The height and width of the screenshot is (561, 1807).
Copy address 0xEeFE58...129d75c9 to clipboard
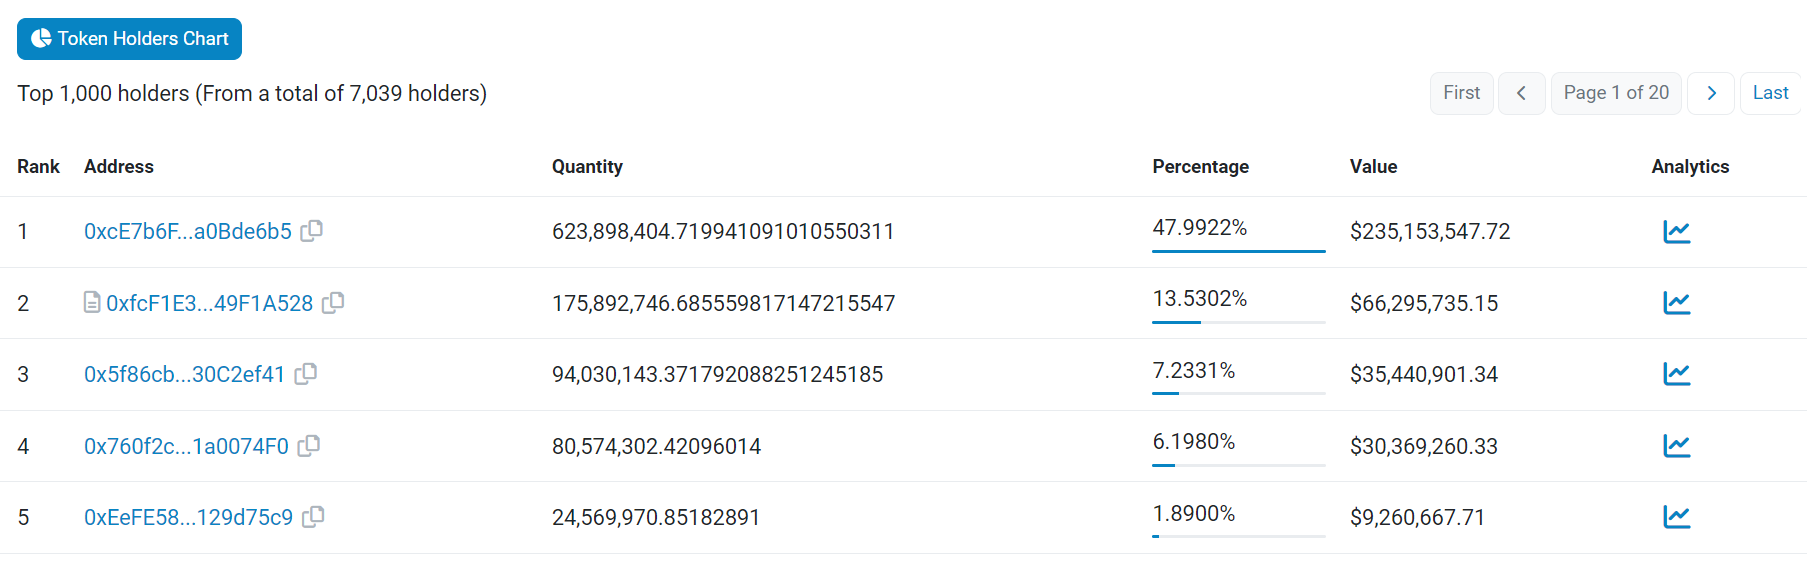[313, 517]
